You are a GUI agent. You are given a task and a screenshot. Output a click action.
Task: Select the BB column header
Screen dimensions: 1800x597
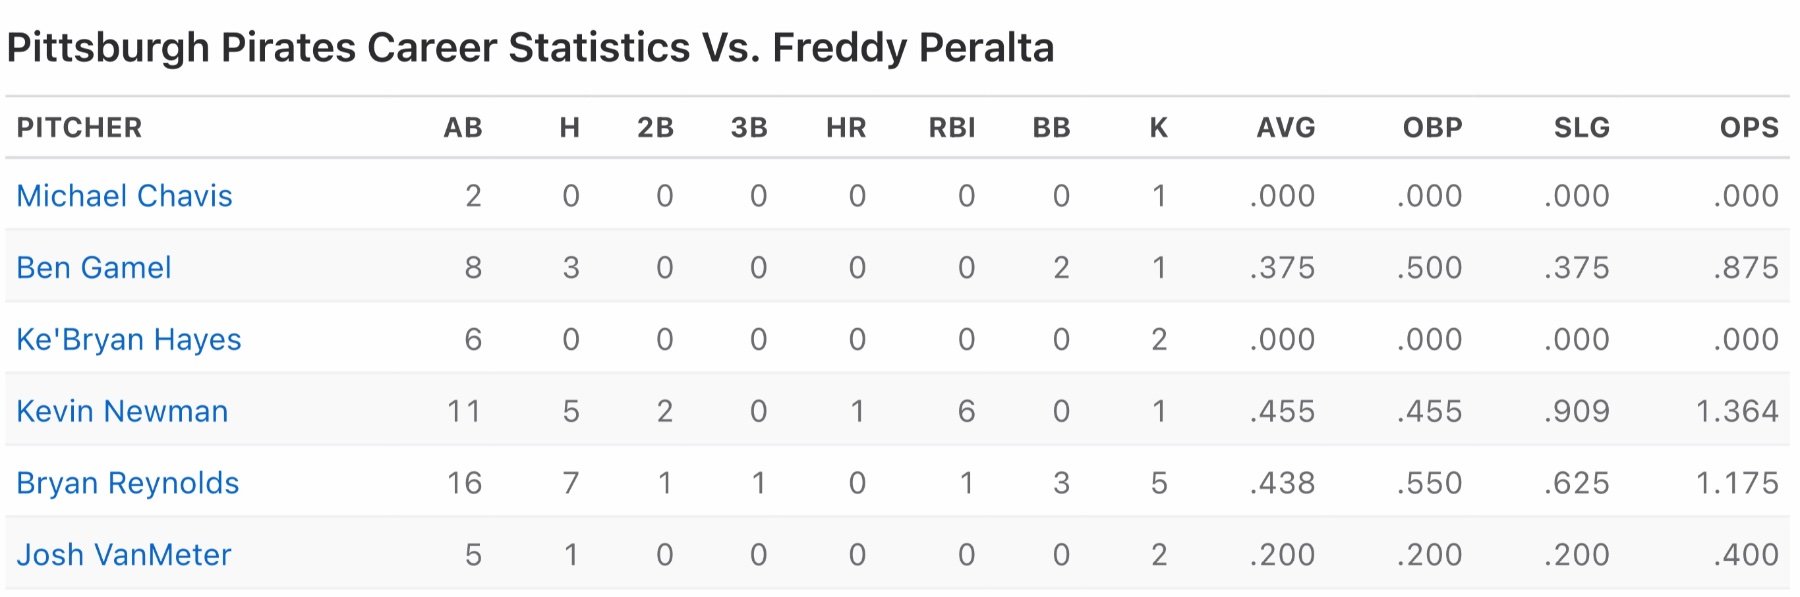pos(1052,128)
